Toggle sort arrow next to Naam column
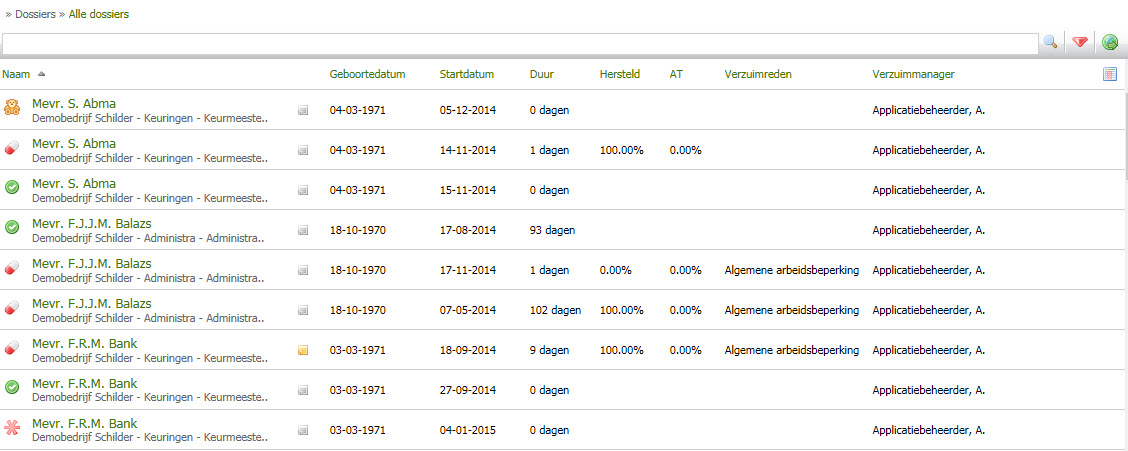The width and height of the screenshot is (1128, 451). [x=42, y=74]
